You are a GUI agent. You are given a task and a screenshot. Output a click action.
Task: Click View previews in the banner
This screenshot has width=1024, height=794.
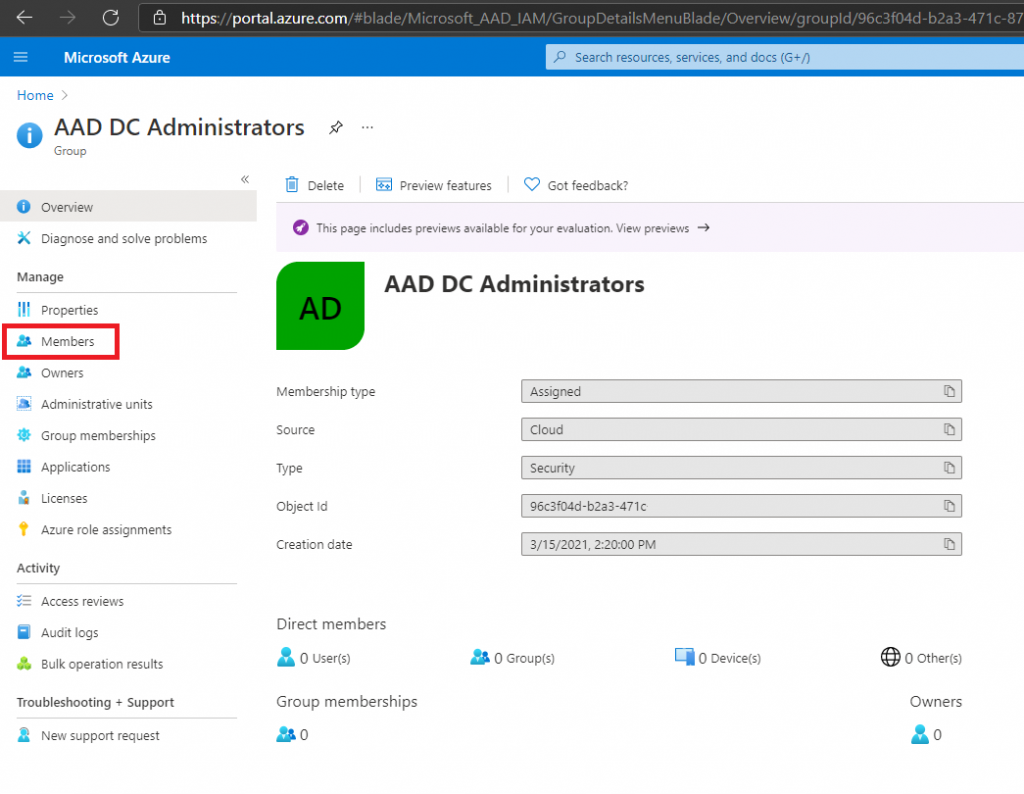click(x=652, y=228)
